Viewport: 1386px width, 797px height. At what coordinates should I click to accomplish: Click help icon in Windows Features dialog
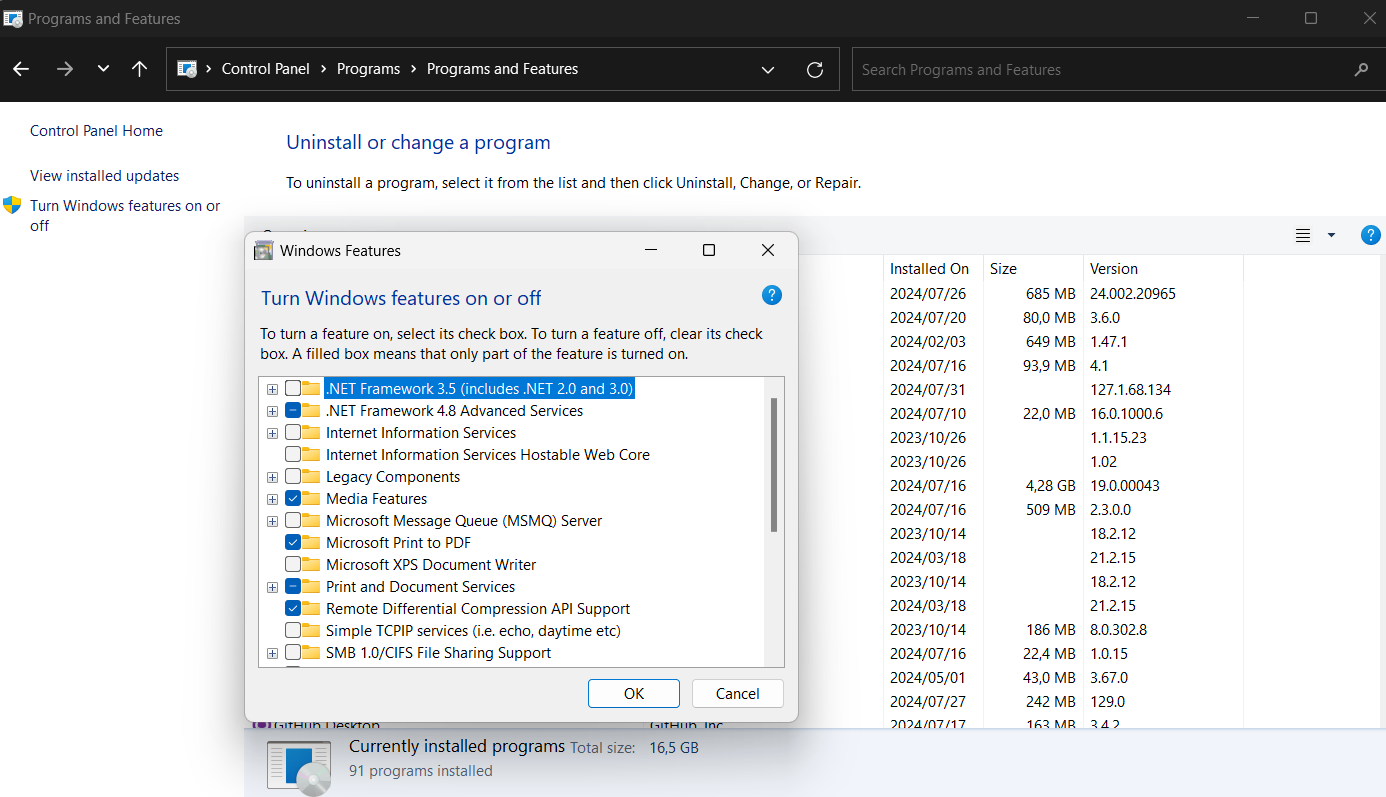click(x=772, y=295)
